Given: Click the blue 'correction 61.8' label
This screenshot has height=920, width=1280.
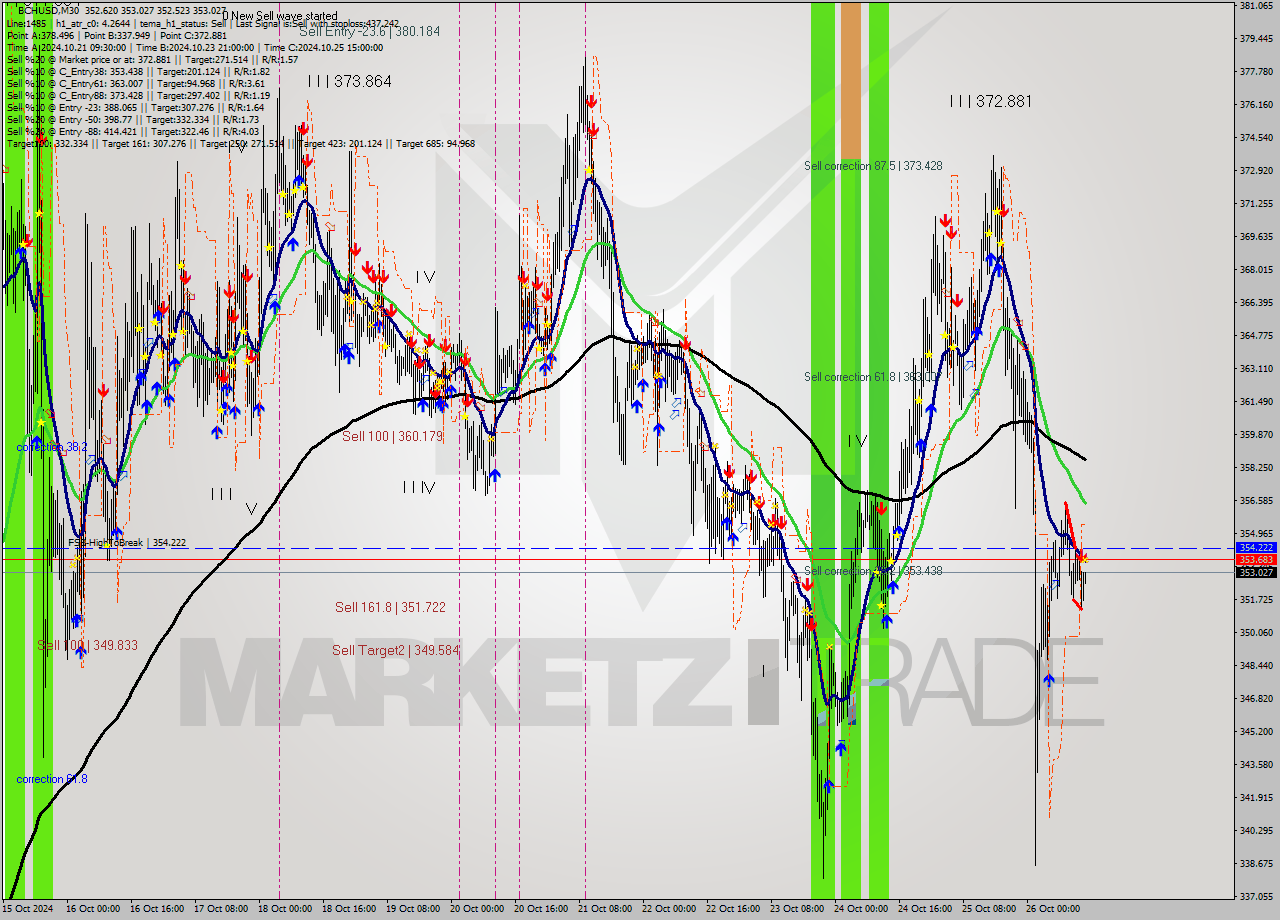Looking at the screenshot, I should click(x=52, y=778).
